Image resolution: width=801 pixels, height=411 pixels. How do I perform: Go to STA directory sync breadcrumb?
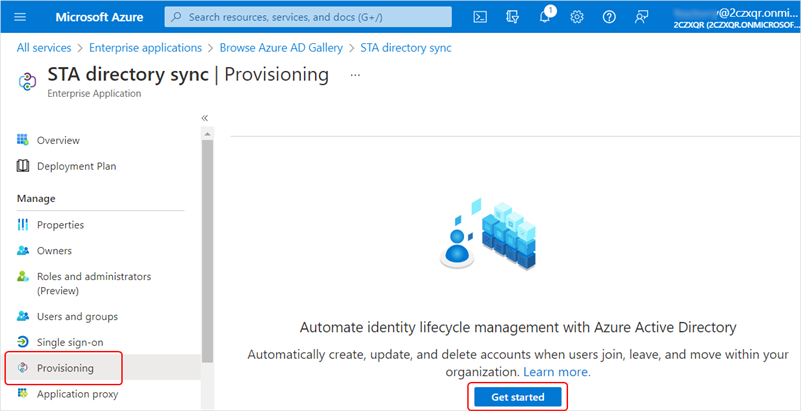tap(406, 47)
